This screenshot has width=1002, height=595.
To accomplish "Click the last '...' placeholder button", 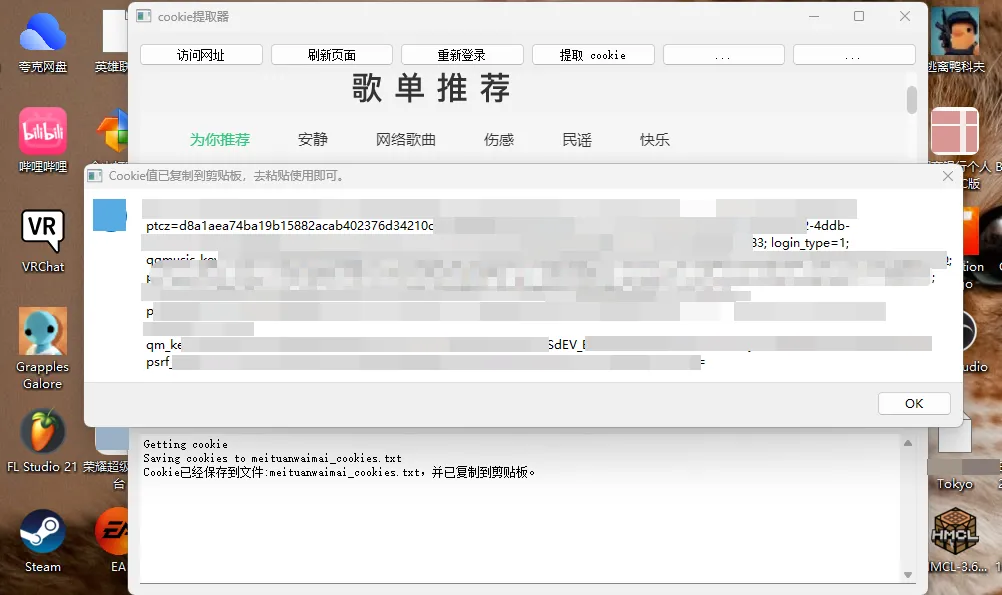I will coord(854,55).
